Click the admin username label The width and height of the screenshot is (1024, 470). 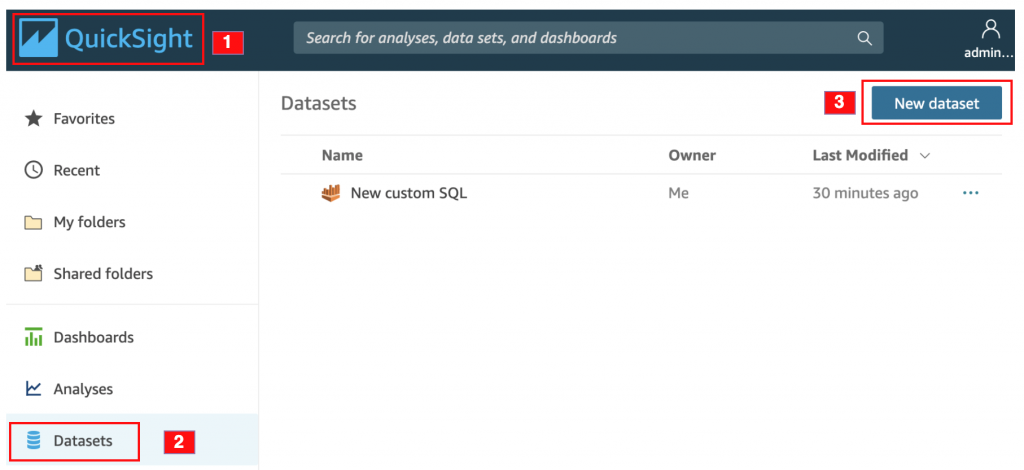tap(989, 53)
